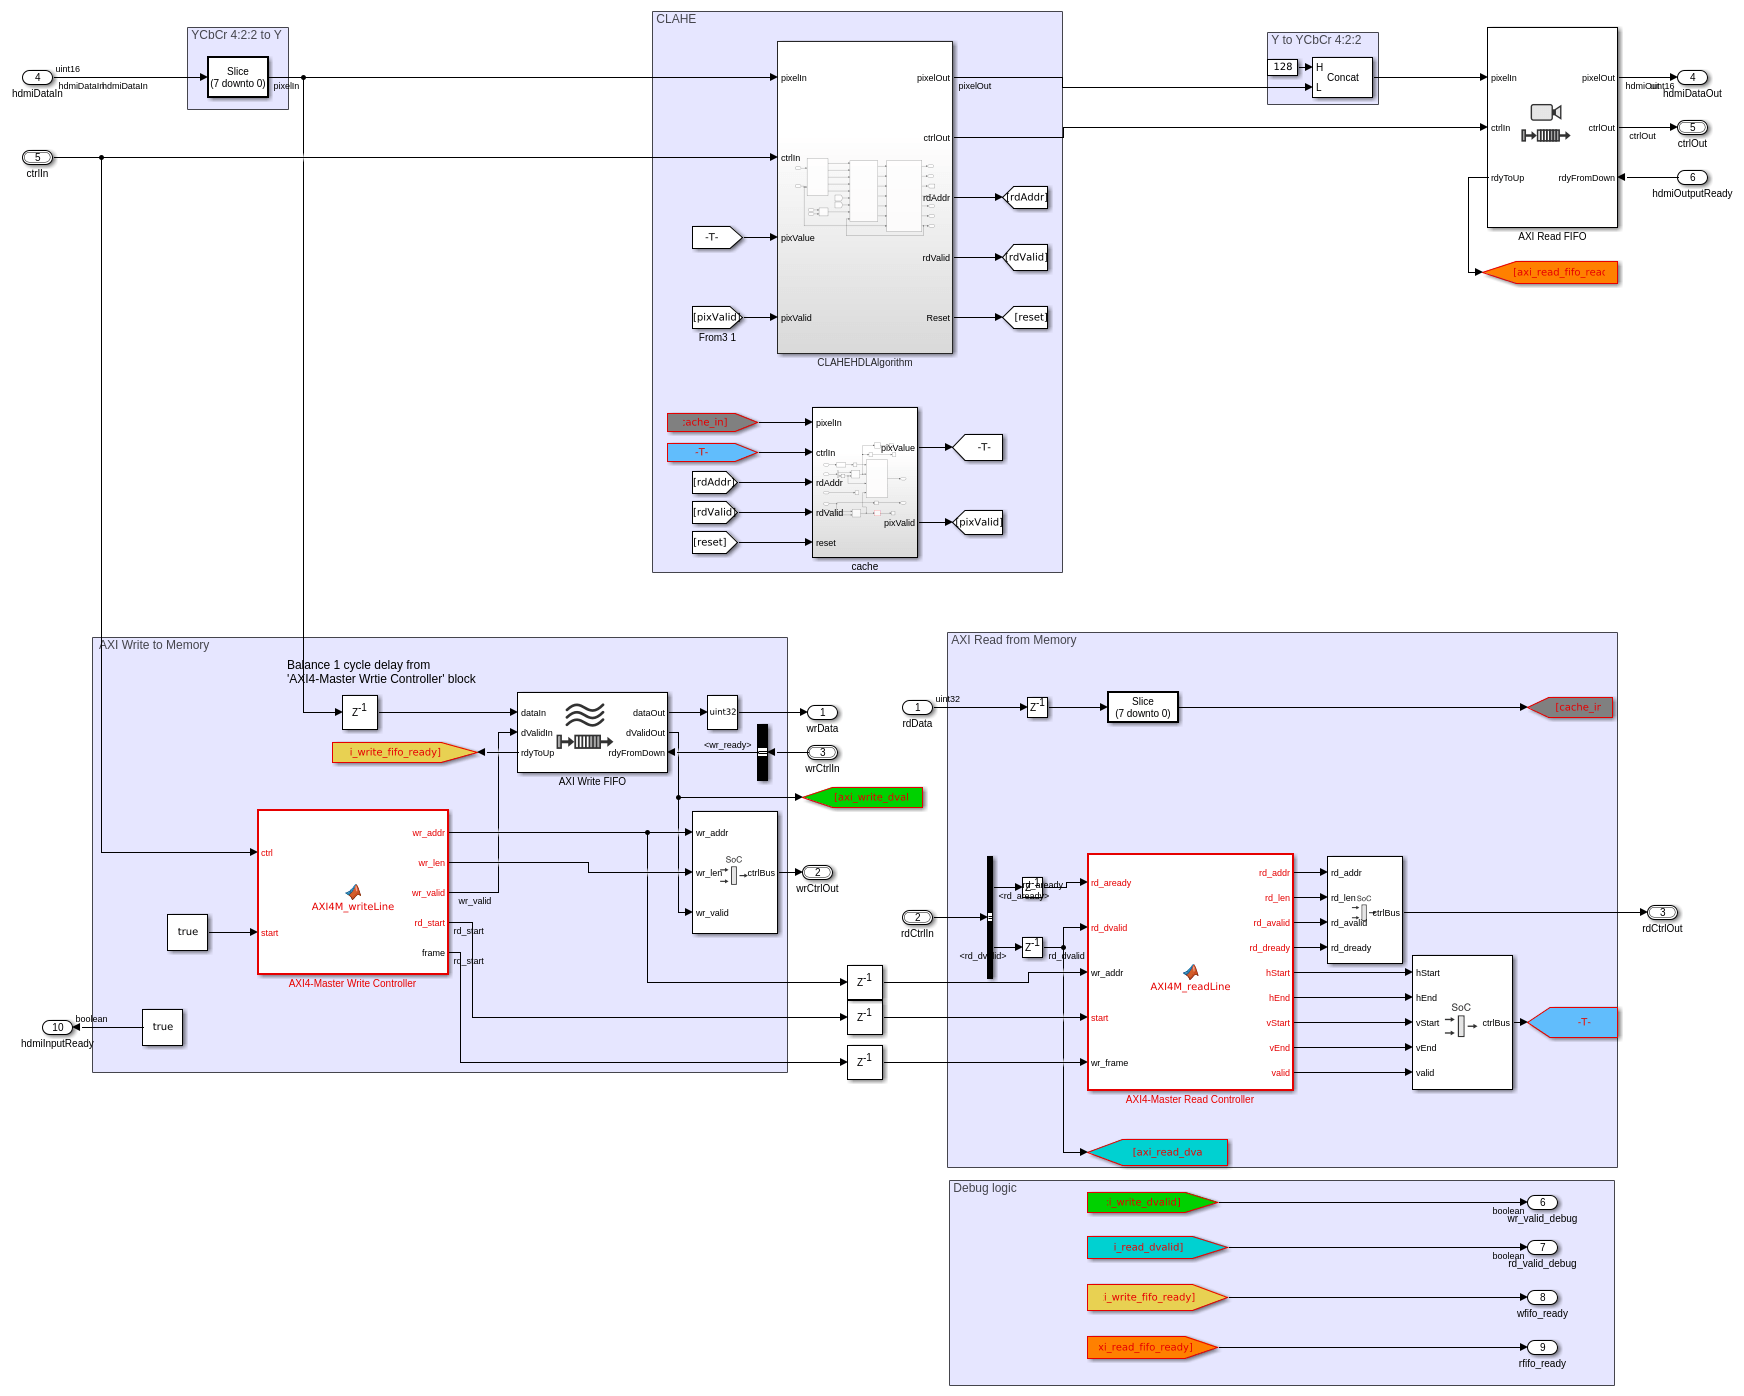Click the pixValid From3 1 block

pyautogui.click(x=716, y=317)
